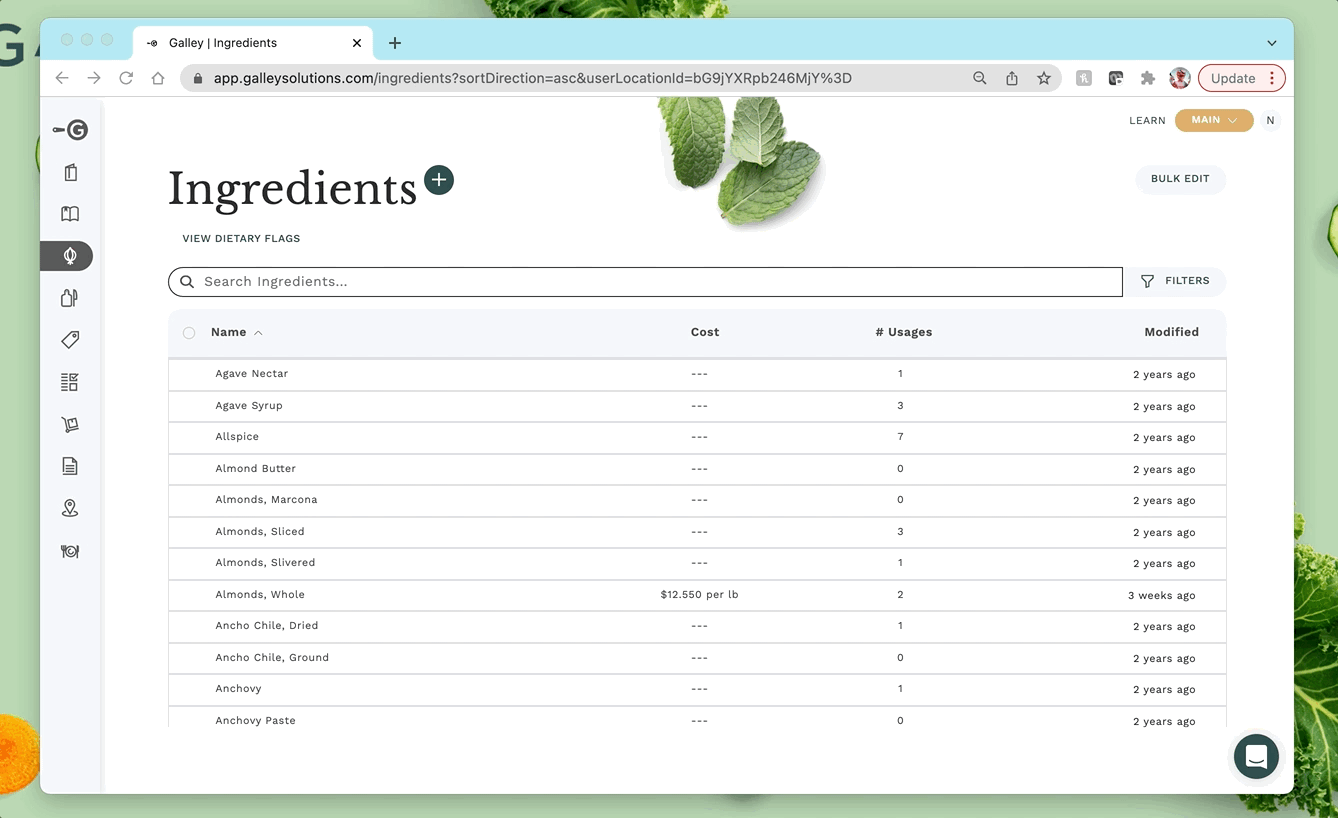Viewport: 1338px width, 818px height.
Task: Click Allspice usages count 7
Action: click(x=900, y=437)
